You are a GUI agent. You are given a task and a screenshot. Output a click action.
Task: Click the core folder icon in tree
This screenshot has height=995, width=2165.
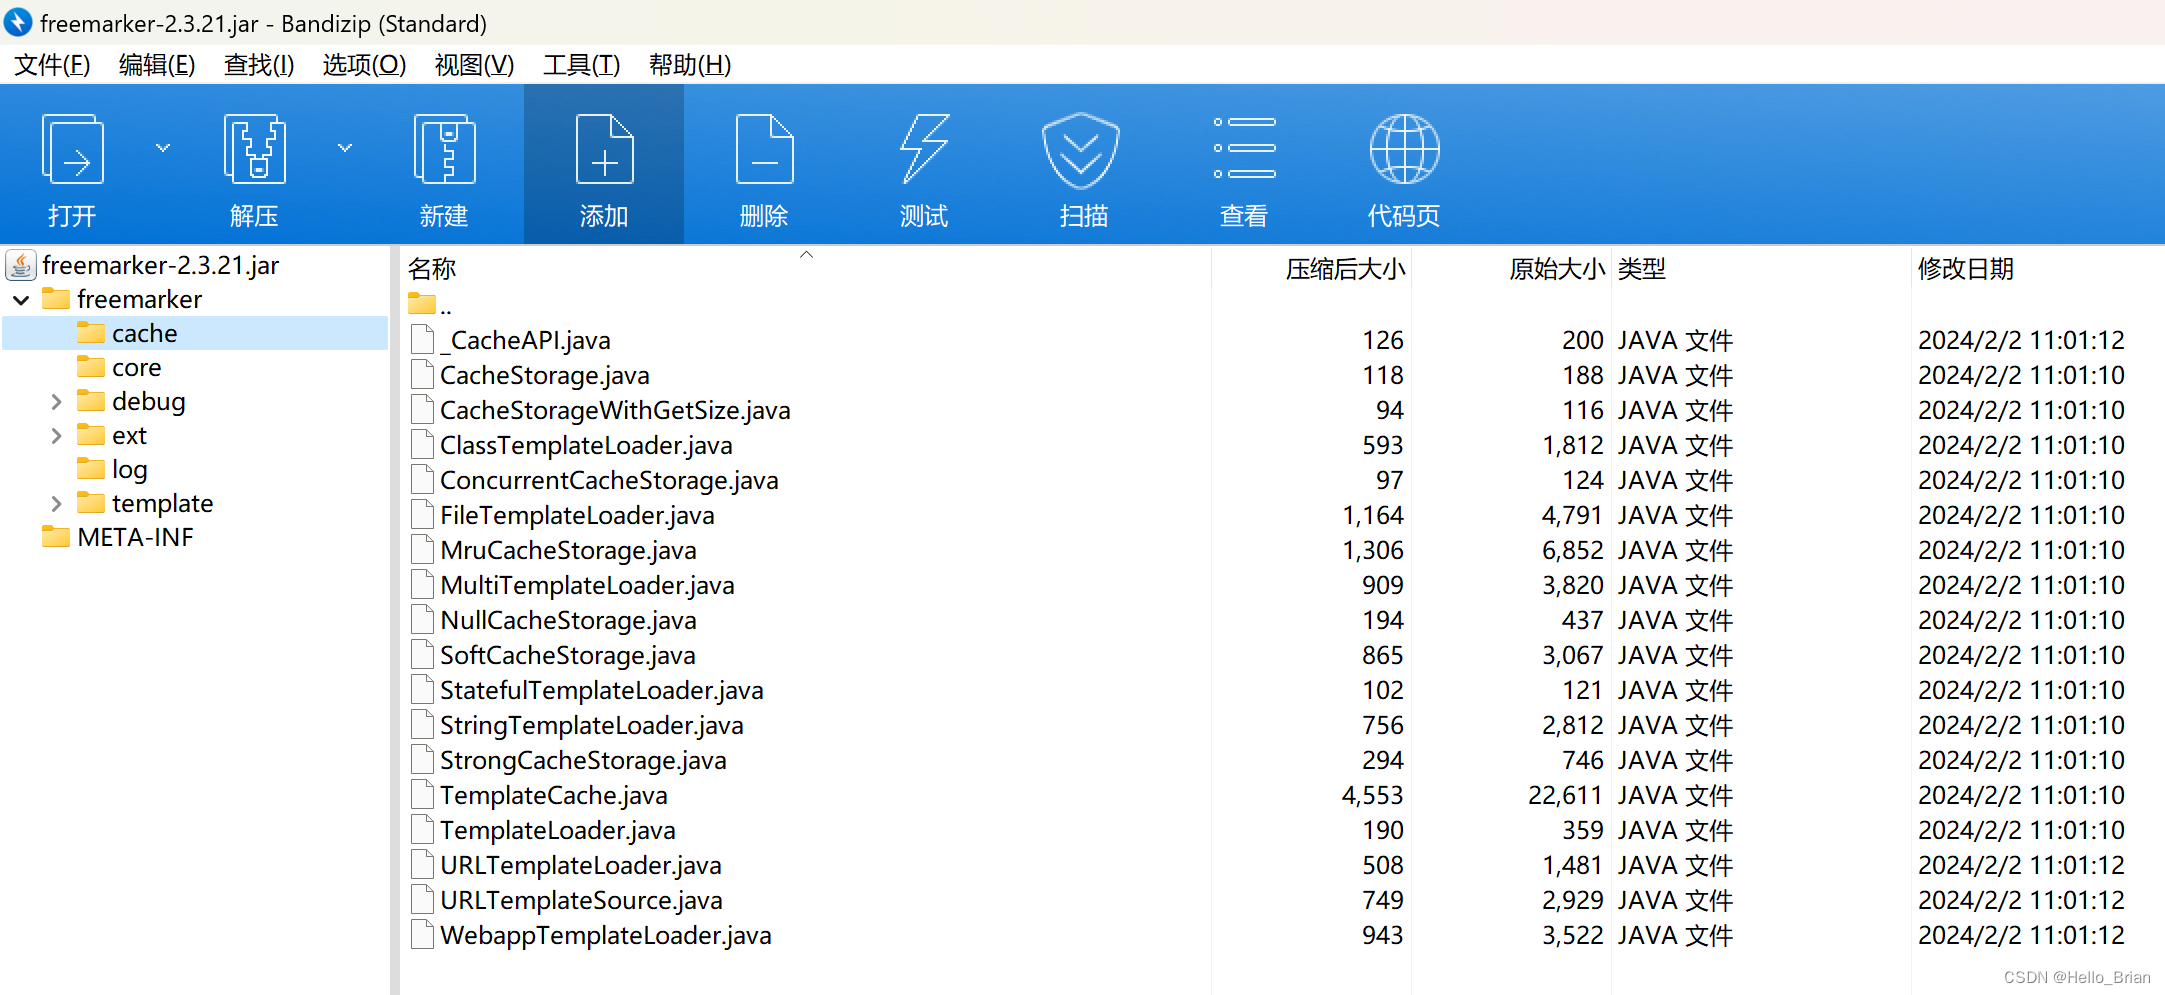coord(91,367)
